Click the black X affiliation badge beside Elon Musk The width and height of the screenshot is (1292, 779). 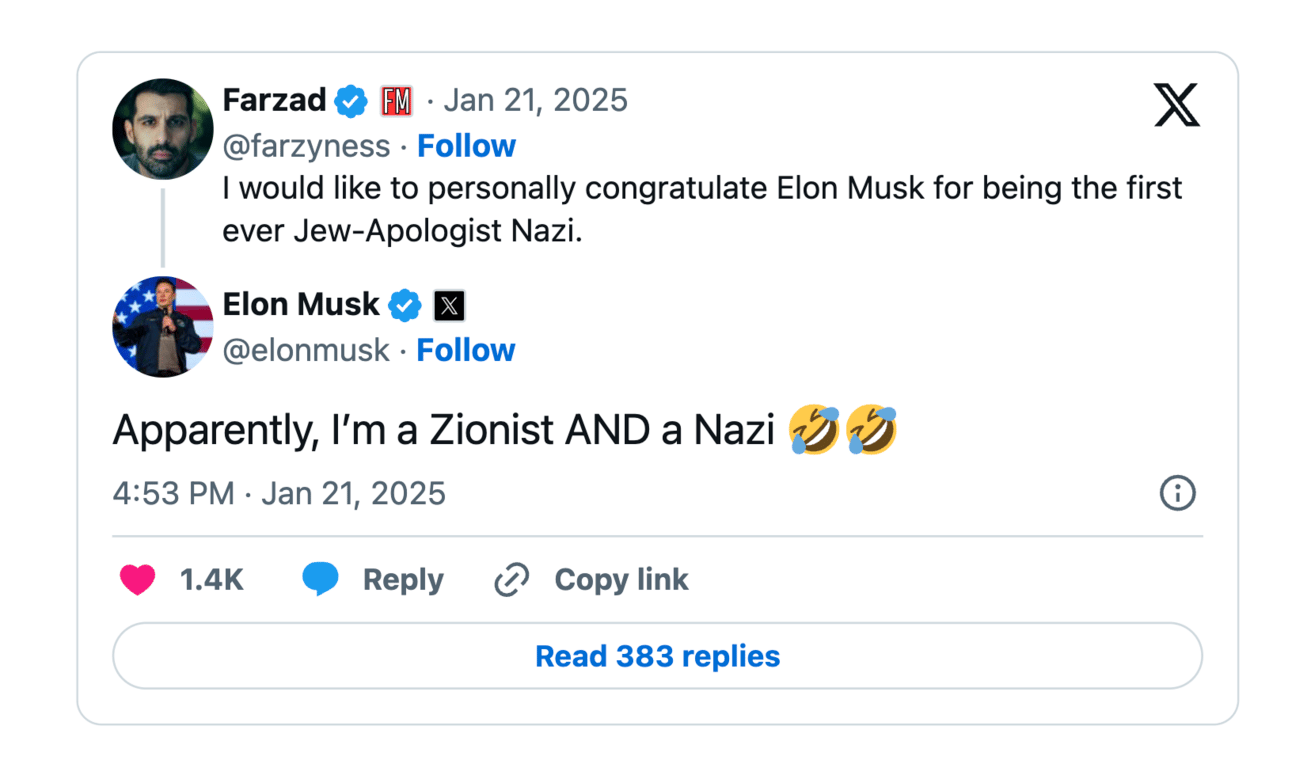(x=449, y=306)
